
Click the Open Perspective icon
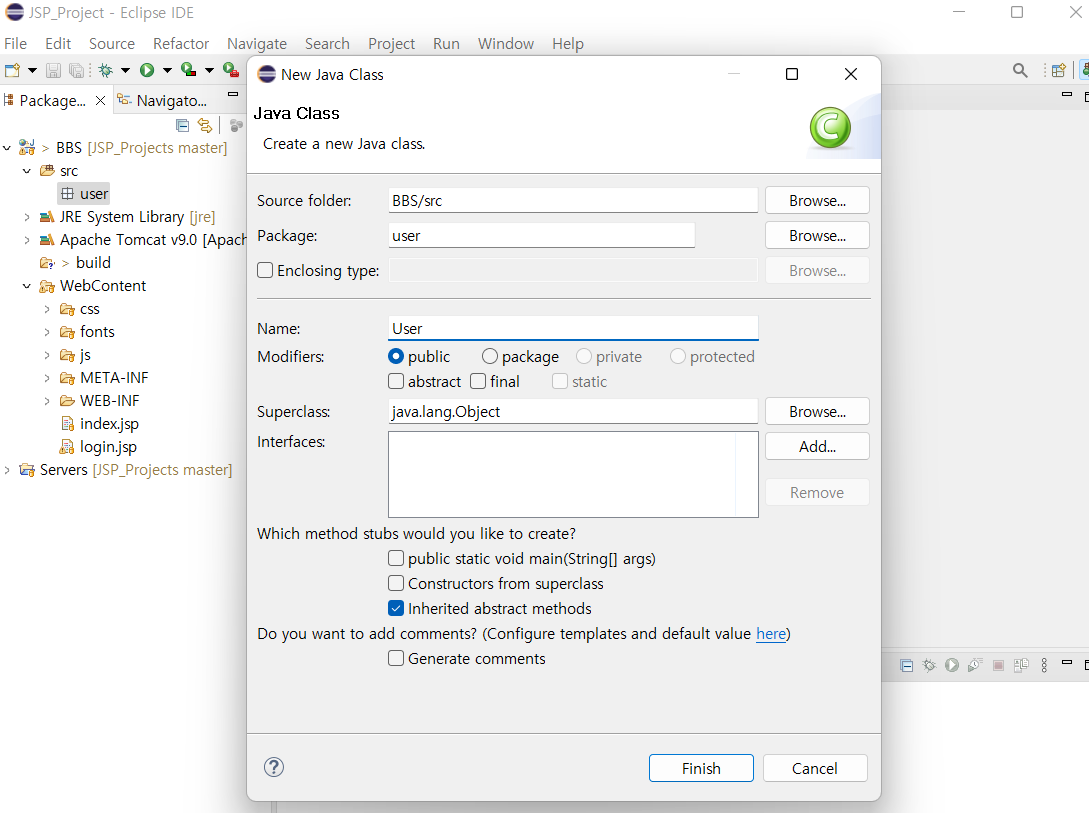tap(1058, 70)
